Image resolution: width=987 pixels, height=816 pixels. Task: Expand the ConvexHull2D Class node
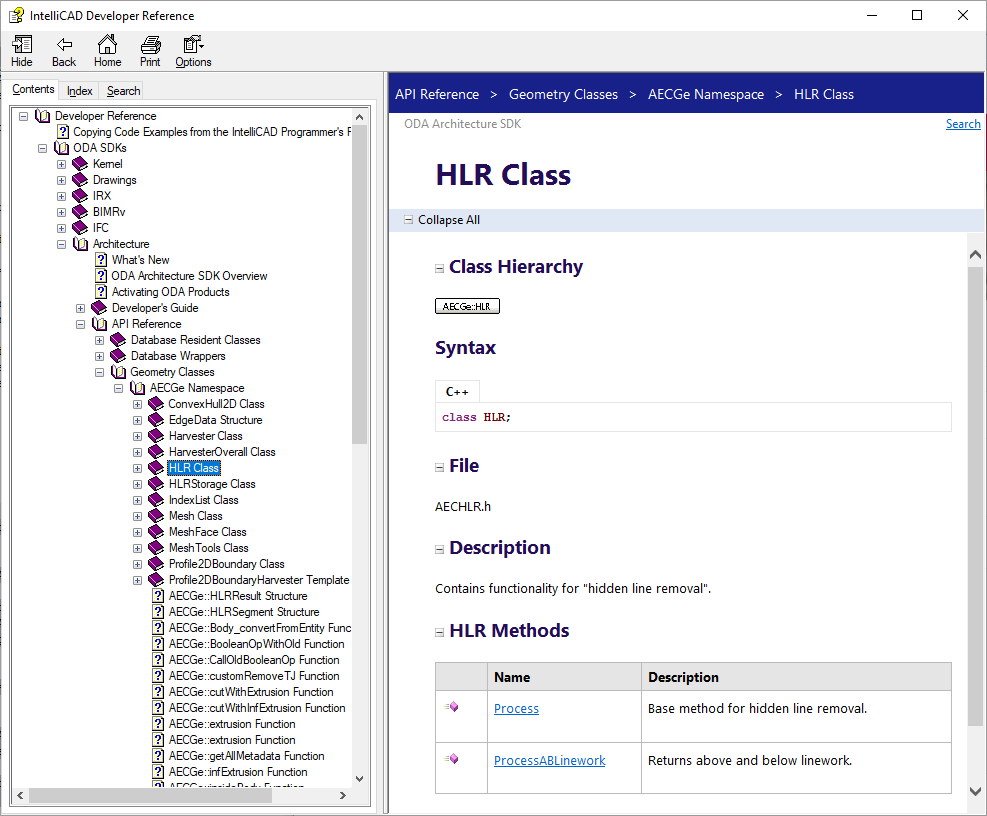(x=137, y=404)
